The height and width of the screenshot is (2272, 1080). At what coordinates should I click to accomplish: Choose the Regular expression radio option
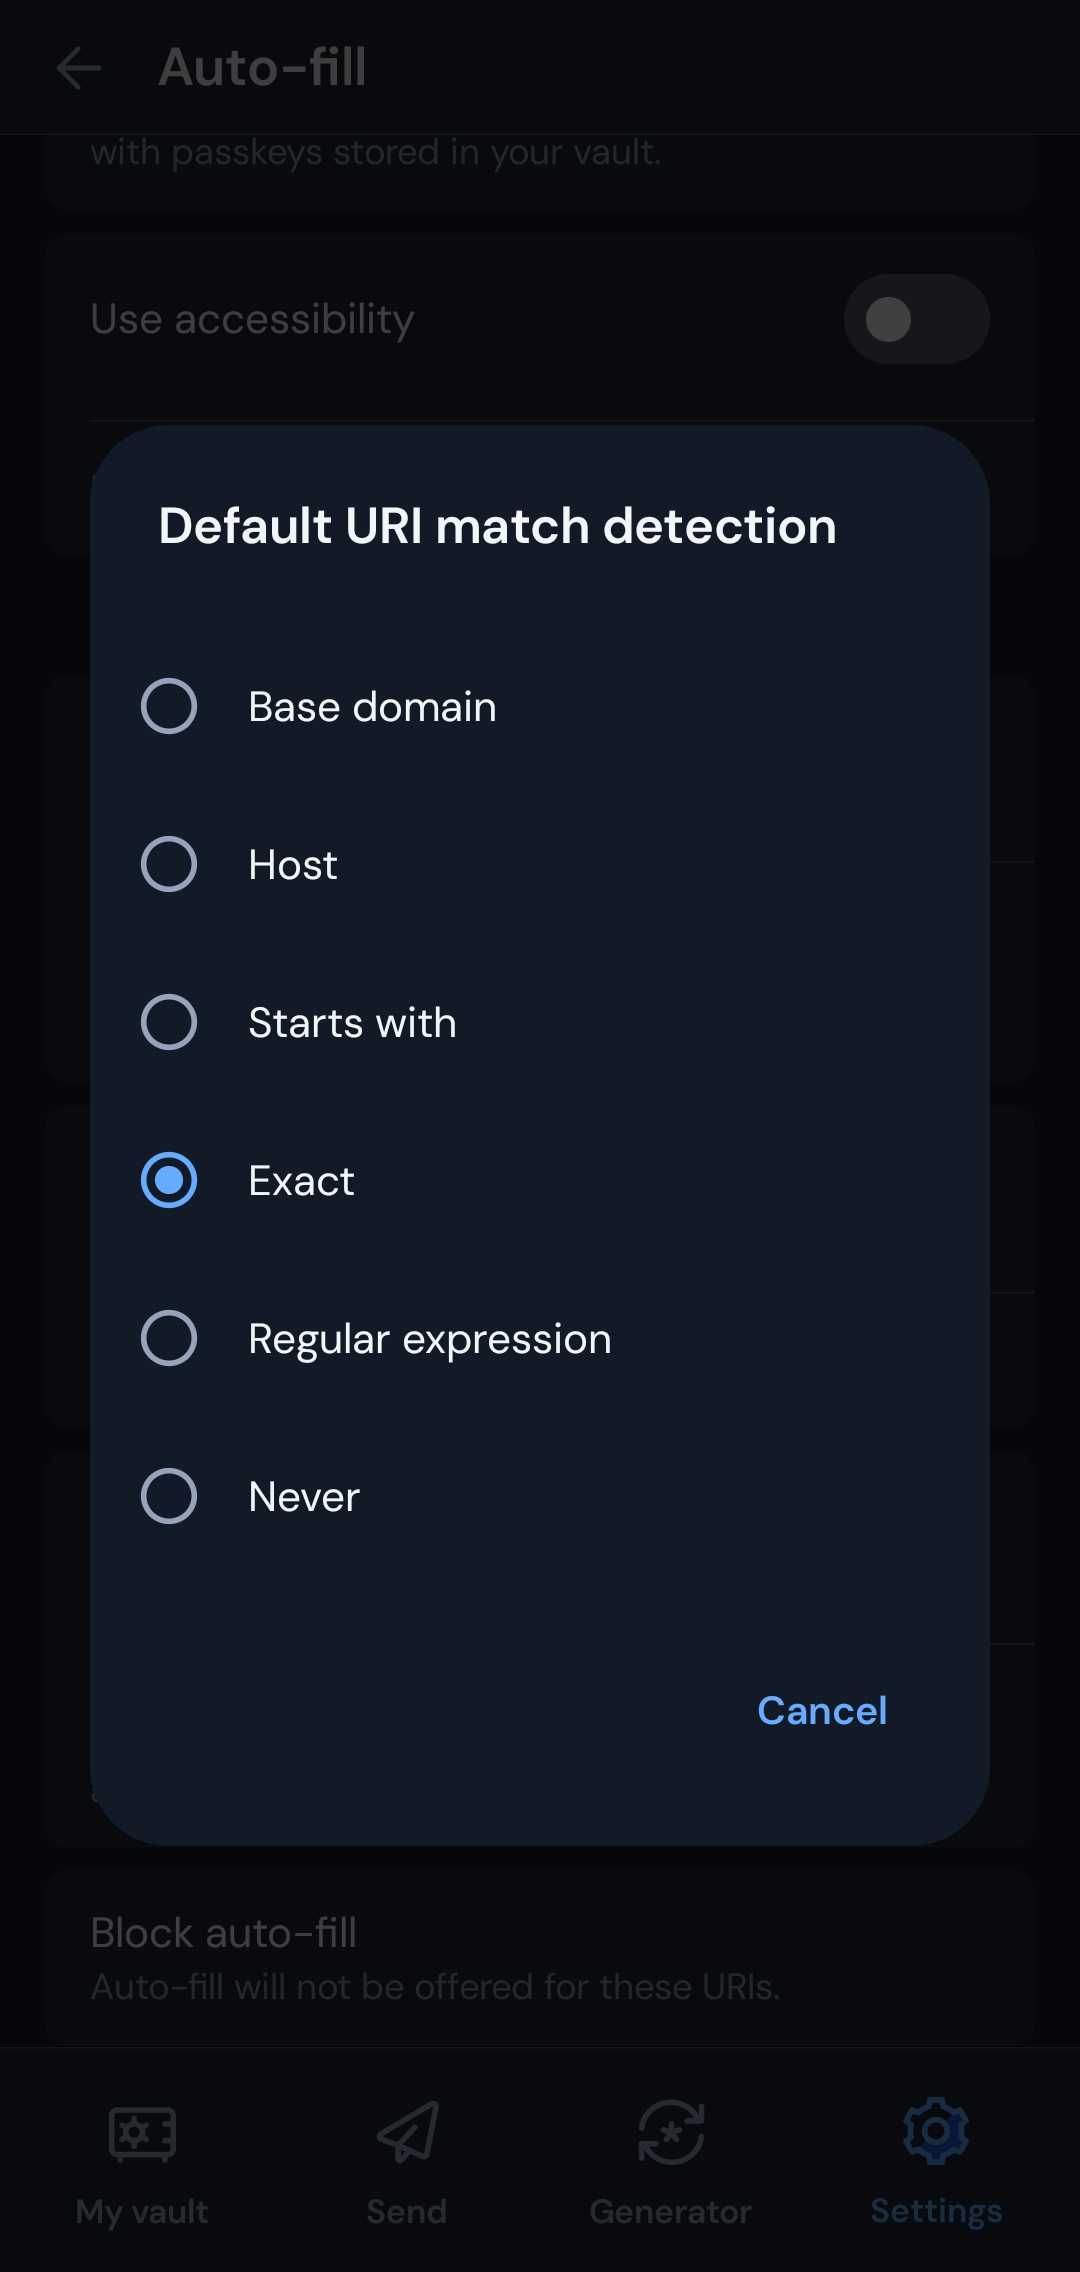[169, 1338]
